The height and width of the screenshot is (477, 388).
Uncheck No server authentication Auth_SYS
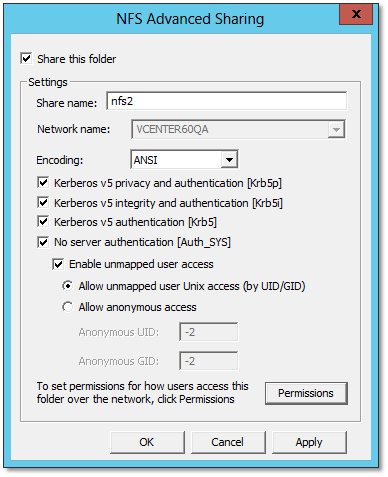(43, 242)
